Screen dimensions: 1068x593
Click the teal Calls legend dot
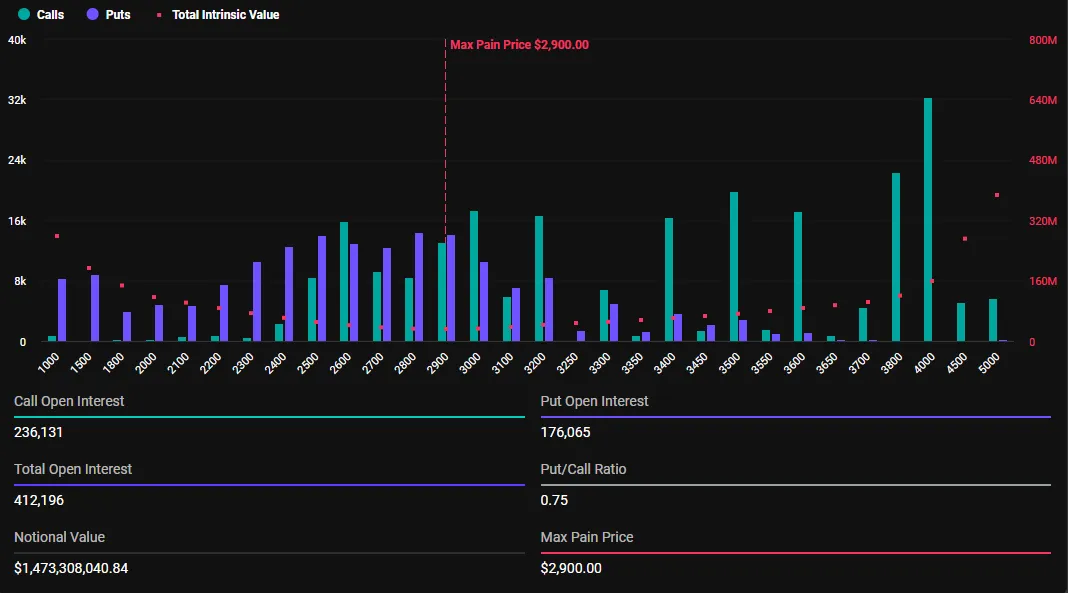pos(24,14)
